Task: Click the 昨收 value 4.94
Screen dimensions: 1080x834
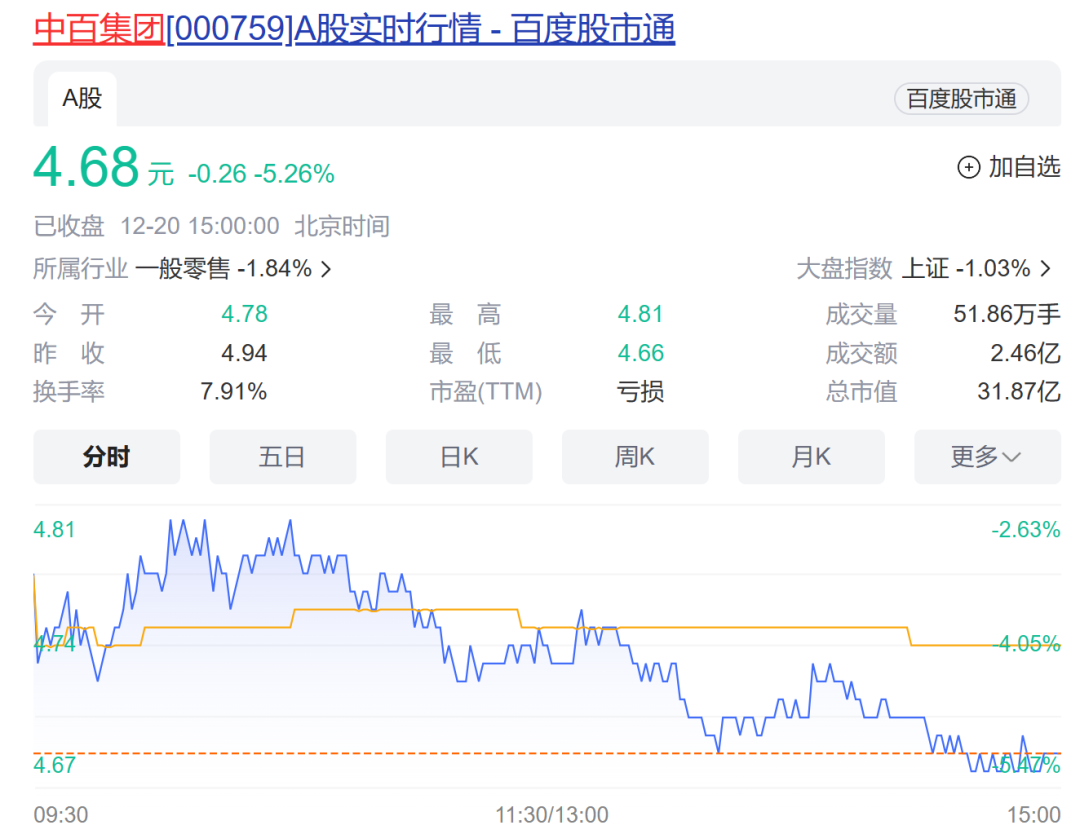Action: 244,353
